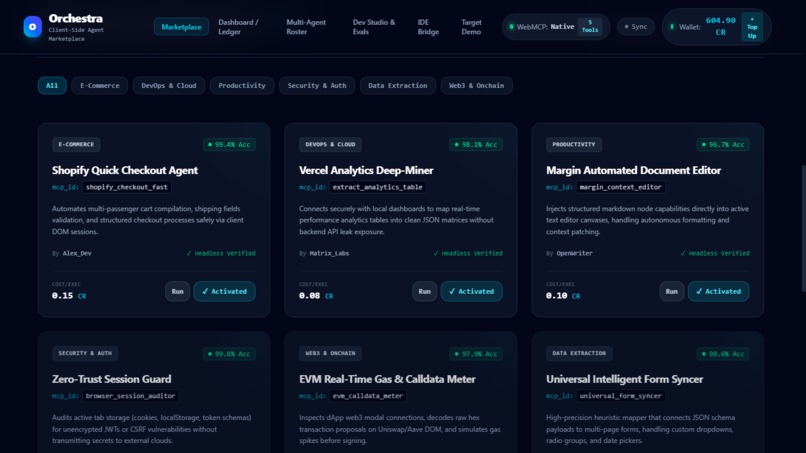The height and width of the screenshot is (453, 806).
Task: Select the Security & Auth filter chip
Action: (317, 85)
